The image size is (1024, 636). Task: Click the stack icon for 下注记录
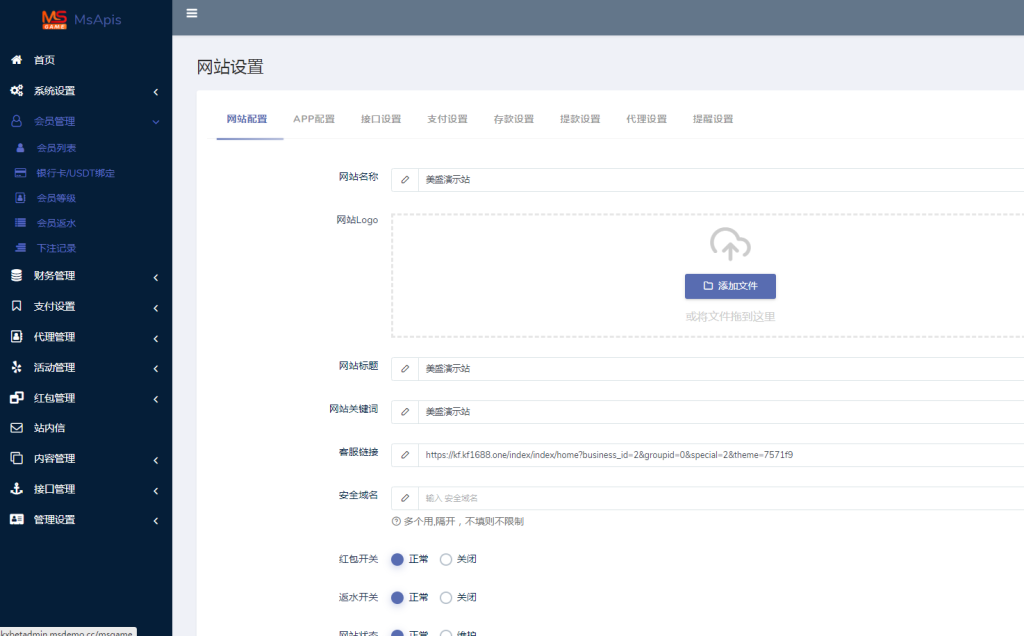[20, 247]
